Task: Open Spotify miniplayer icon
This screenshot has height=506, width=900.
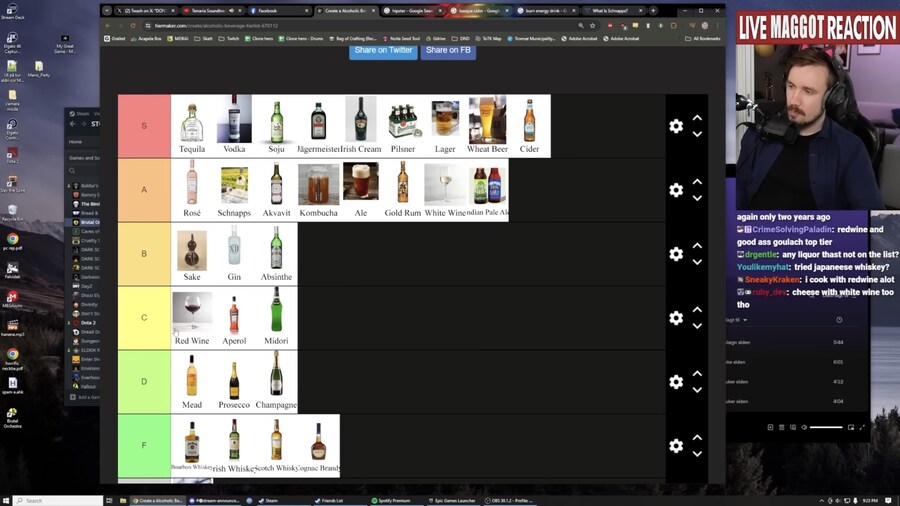Action: 851,427
